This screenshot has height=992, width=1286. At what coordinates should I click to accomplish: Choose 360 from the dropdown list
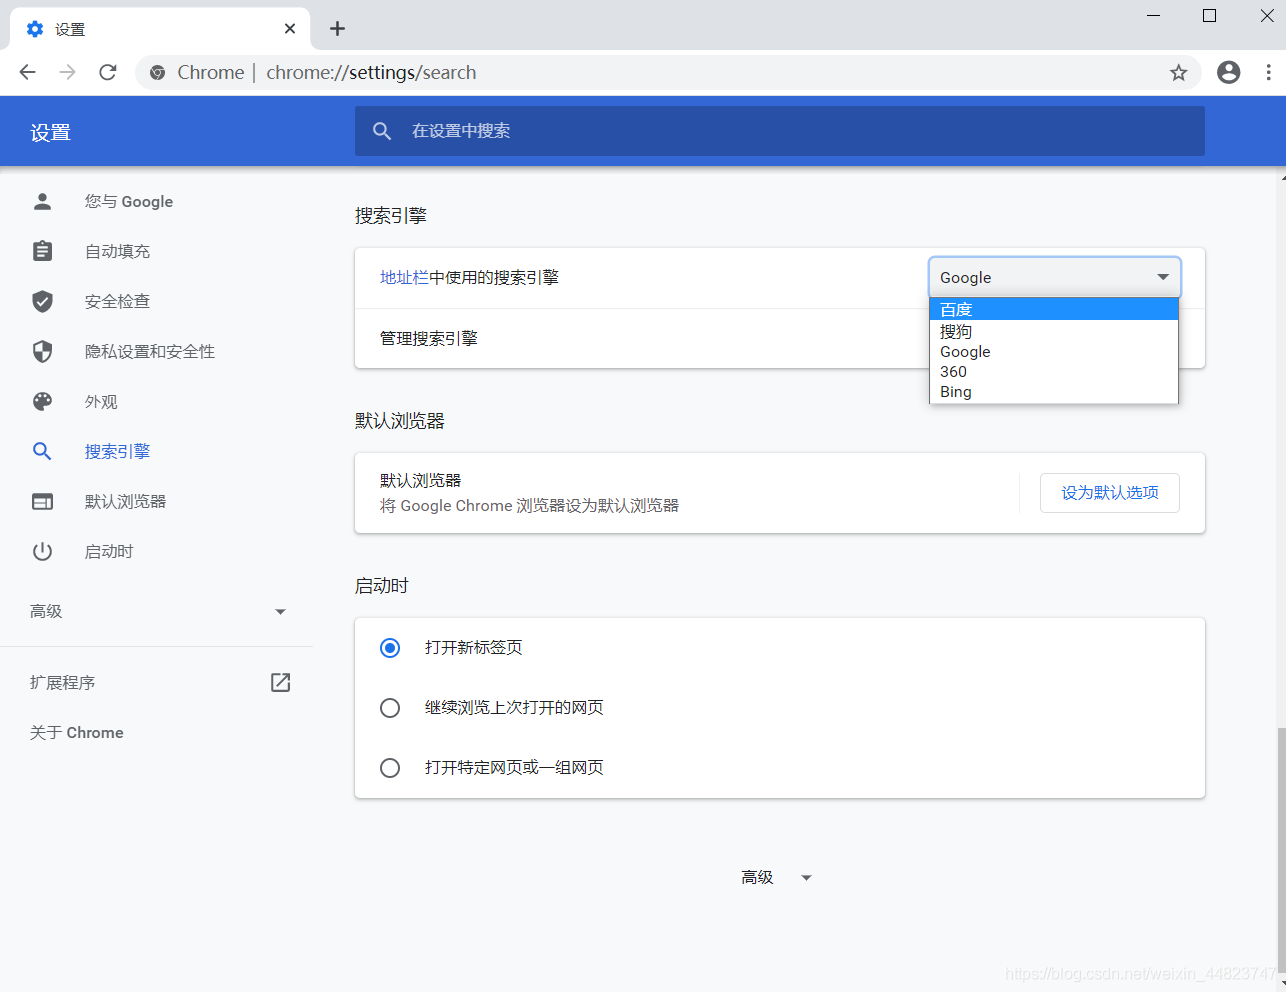coord(1054,371)
